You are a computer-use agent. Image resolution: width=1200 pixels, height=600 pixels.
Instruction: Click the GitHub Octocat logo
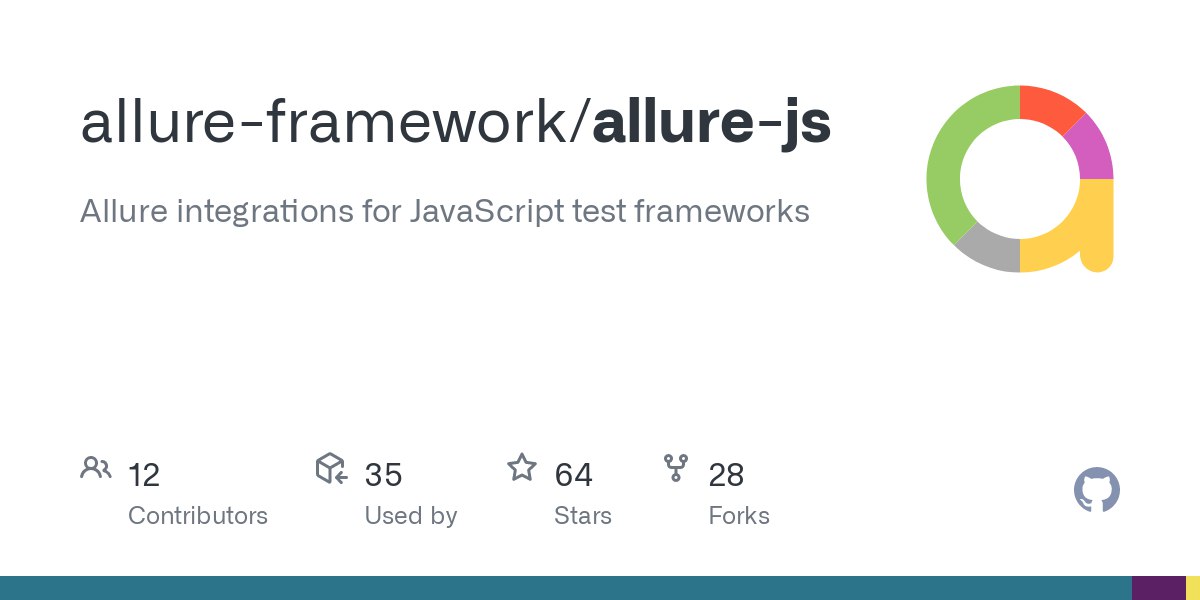[x=1097, y=491]
